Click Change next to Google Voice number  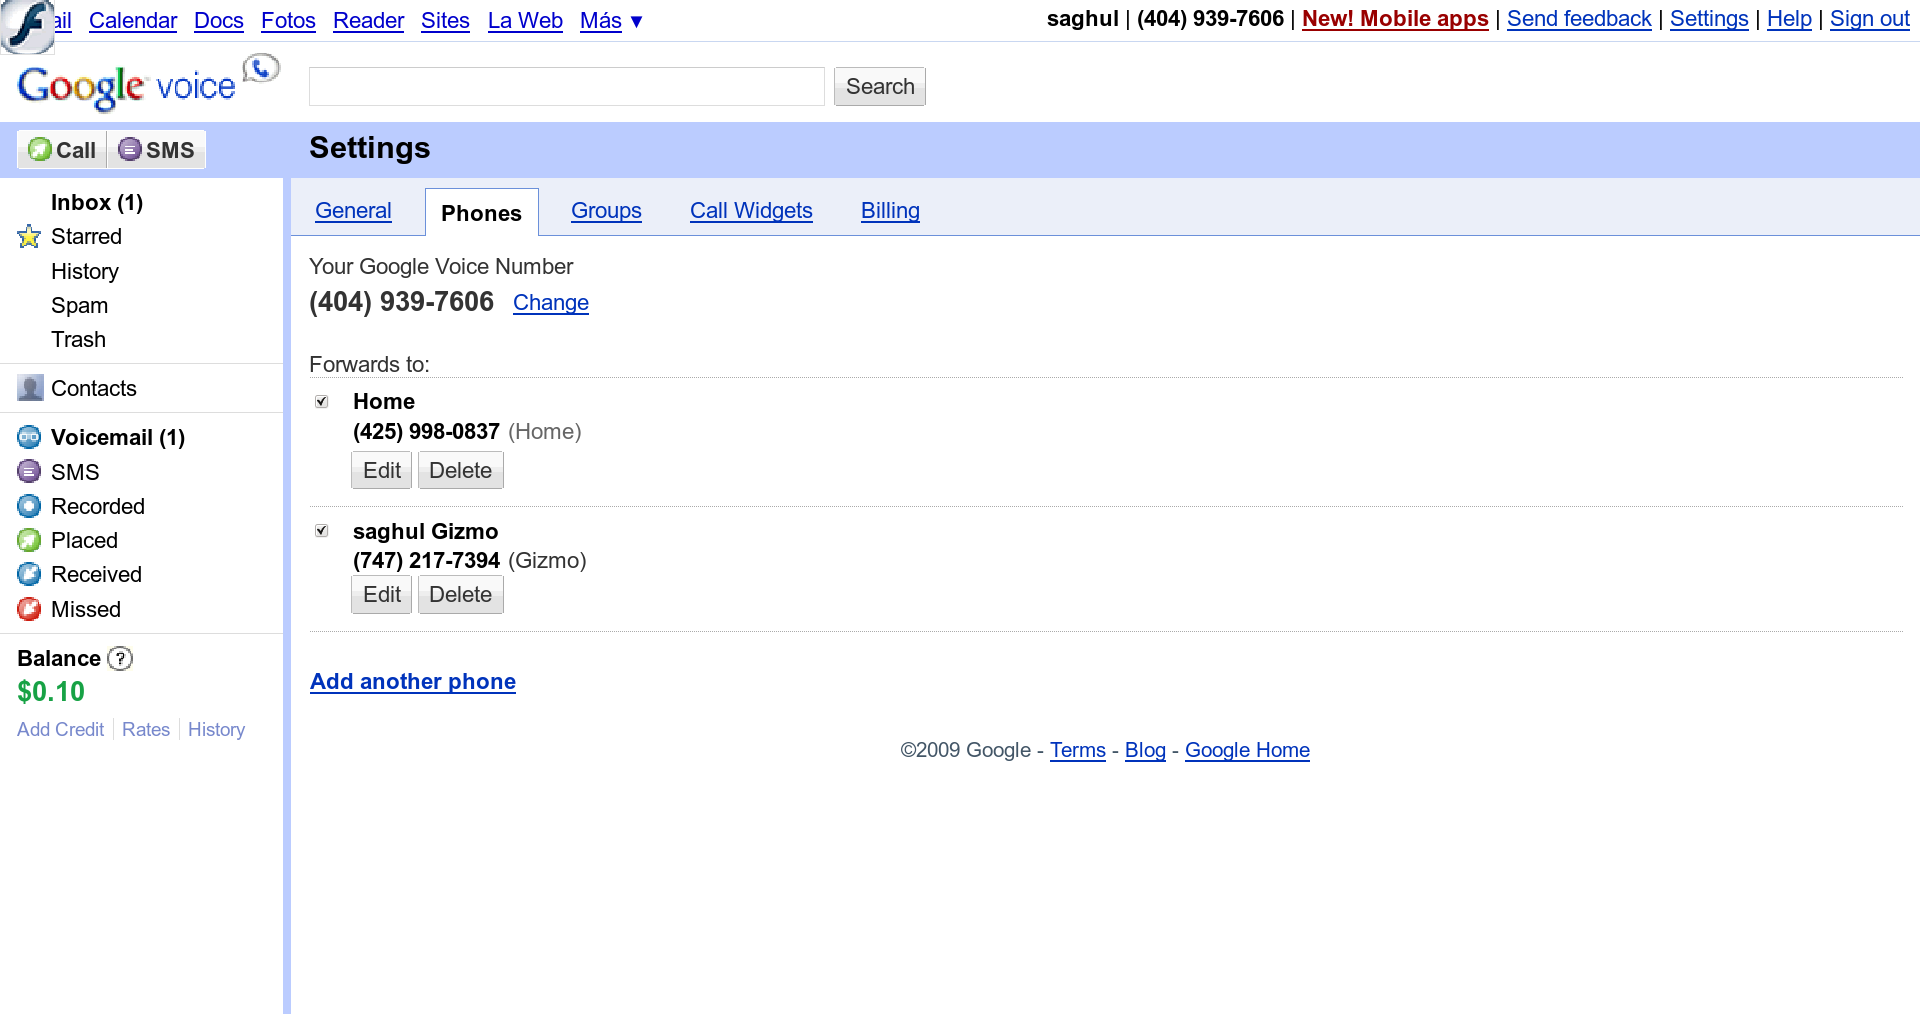(x=551, y=303)
